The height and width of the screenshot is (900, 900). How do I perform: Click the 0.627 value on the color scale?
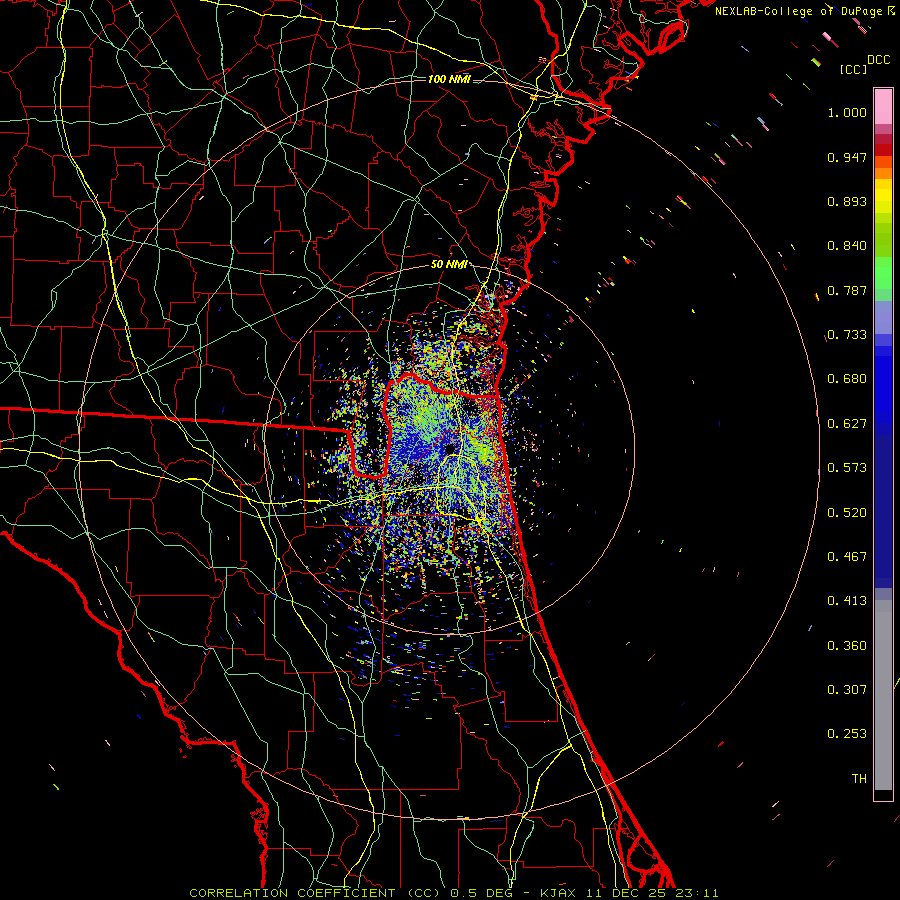pos(847,424)
